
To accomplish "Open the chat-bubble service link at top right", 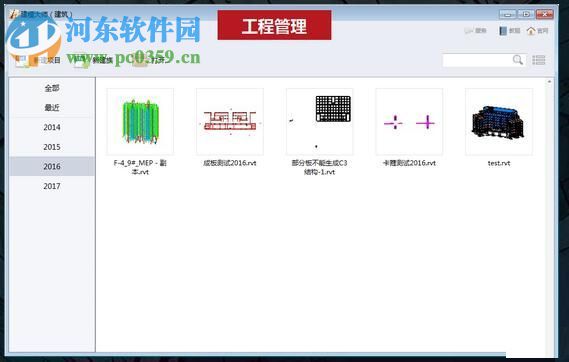I will (x=475, y=31).
